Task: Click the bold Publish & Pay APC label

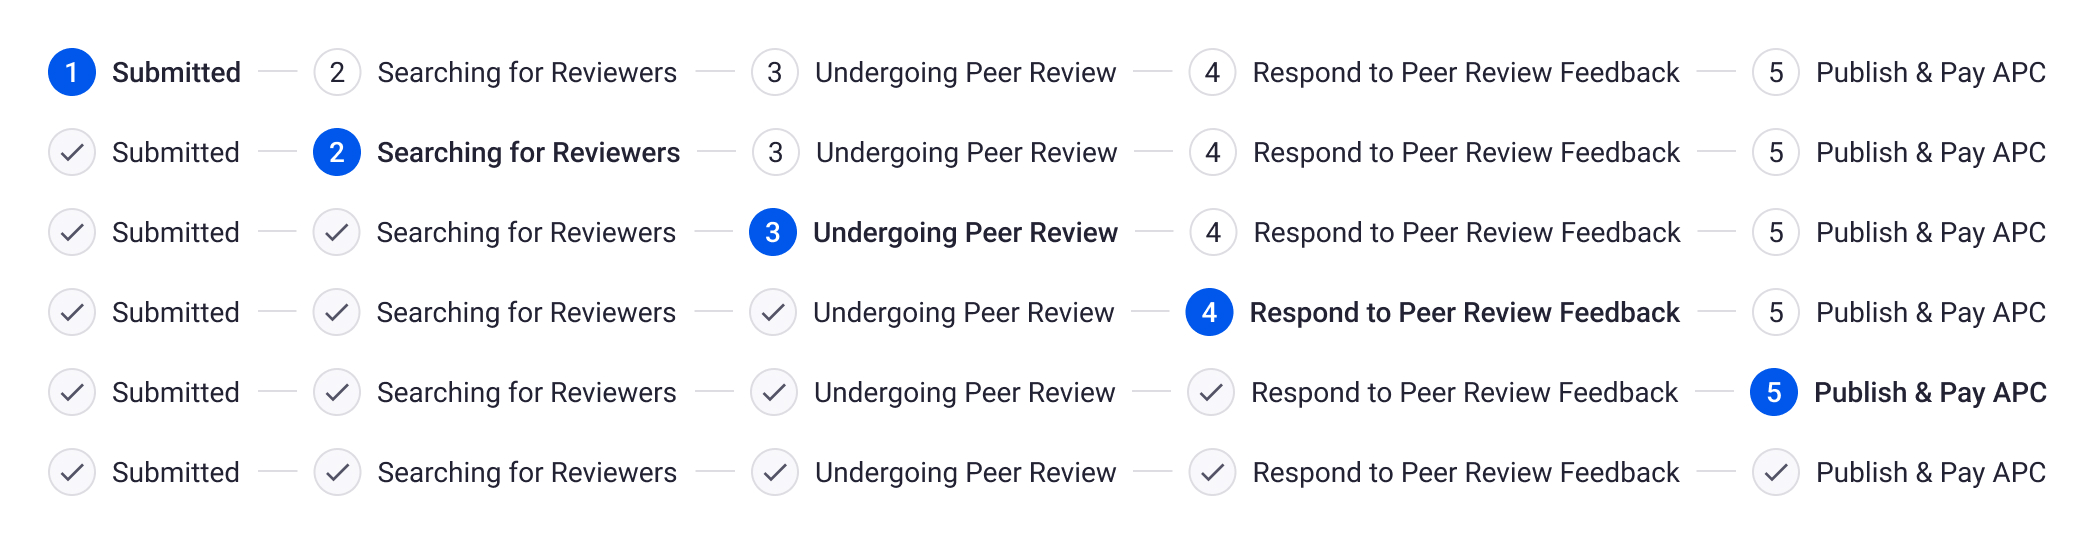Action: tap(1930, 392)
